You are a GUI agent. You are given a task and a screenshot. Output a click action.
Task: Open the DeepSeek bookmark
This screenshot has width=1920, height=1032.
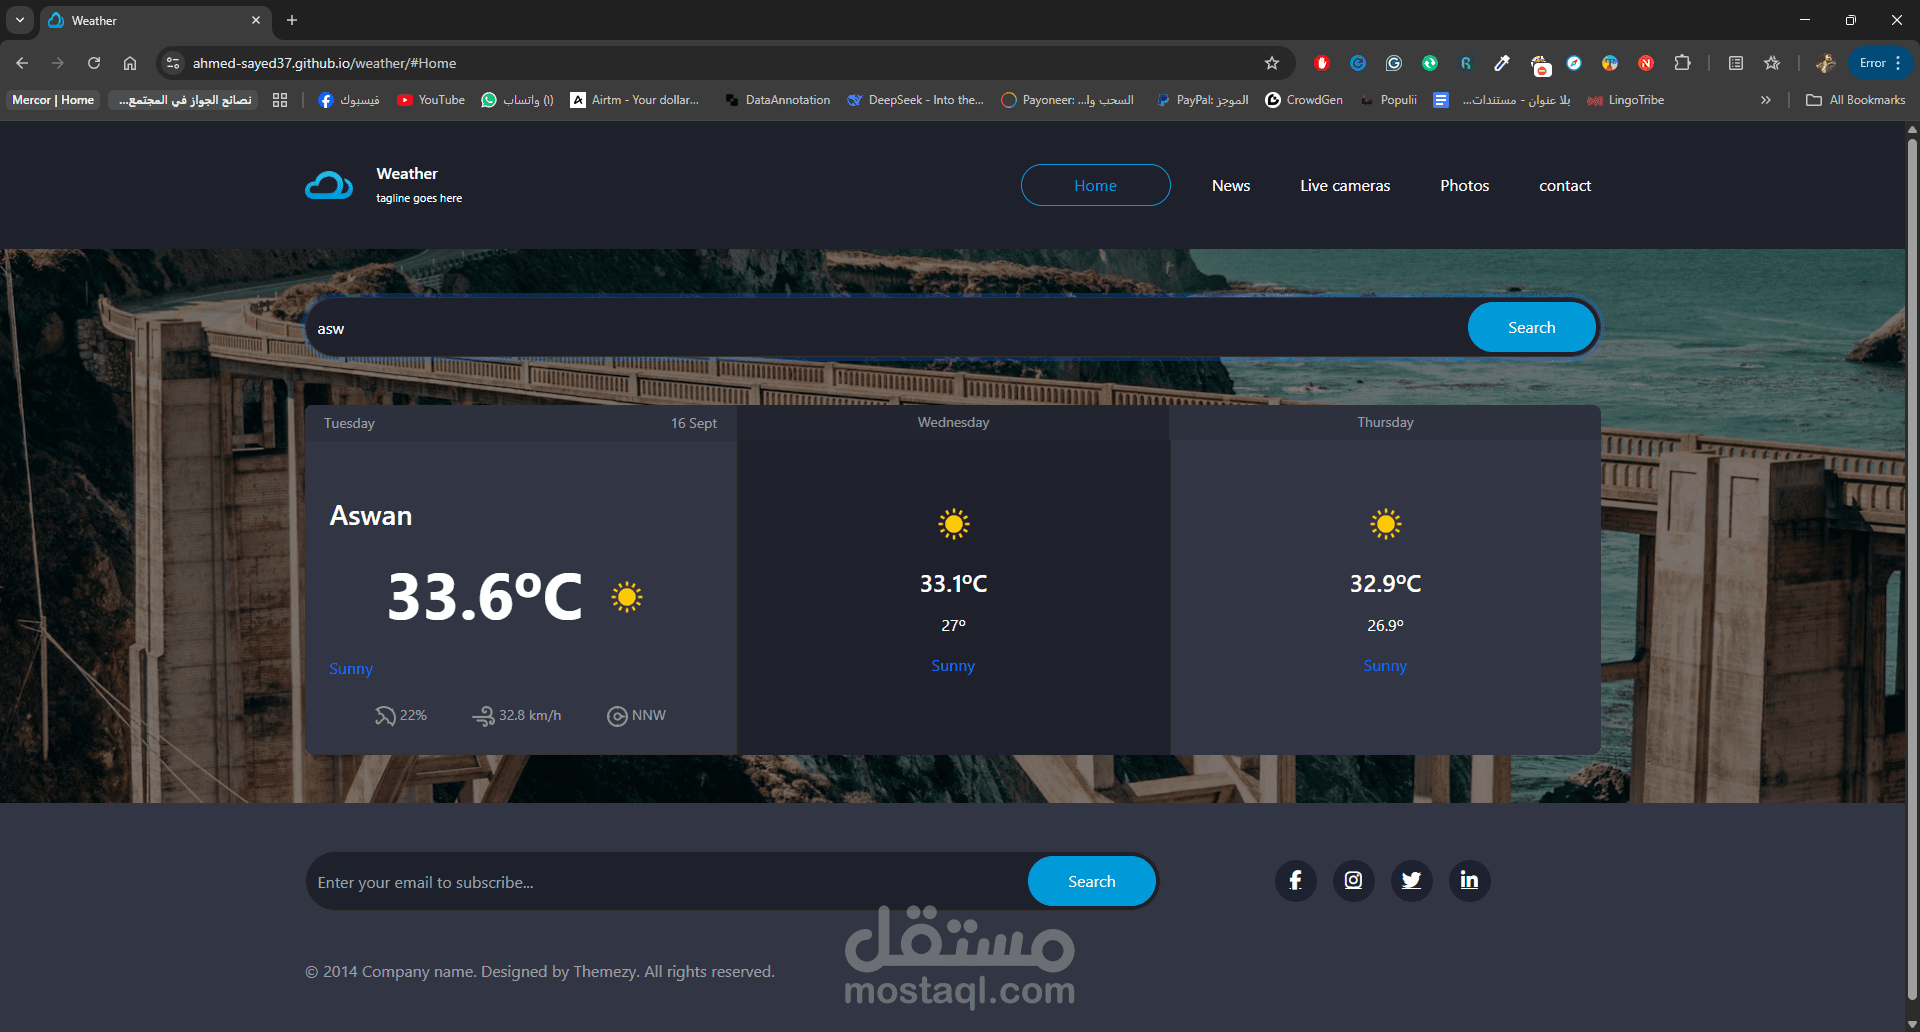pos(915,100)
